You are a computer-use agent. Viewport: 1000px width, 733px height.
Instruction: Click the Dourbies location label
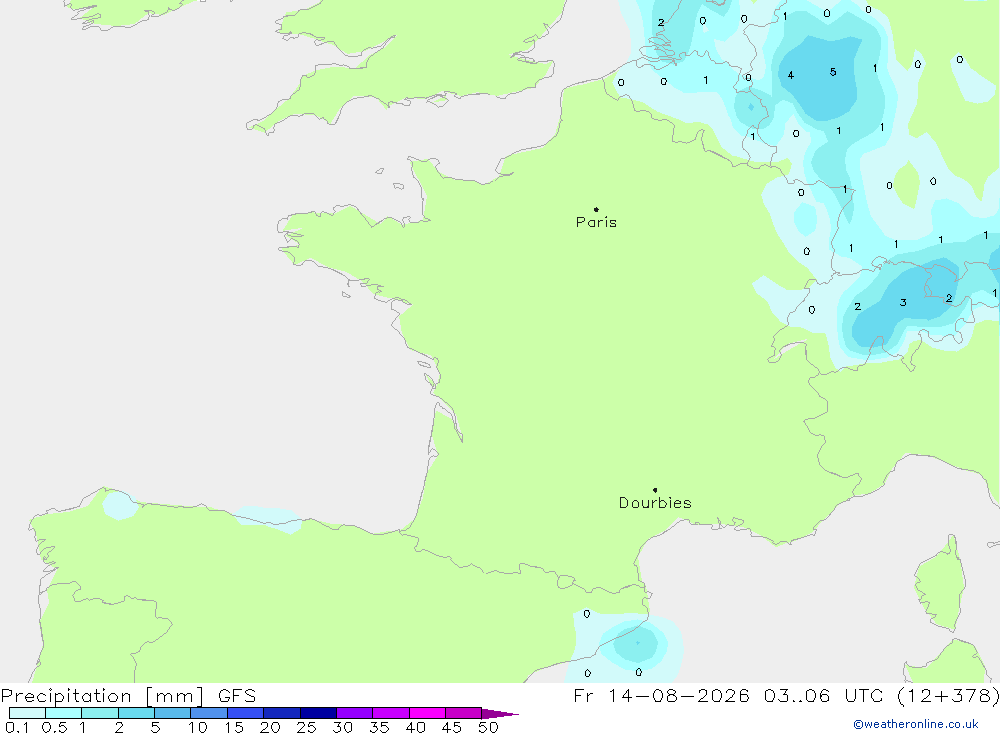click(655, 503)
